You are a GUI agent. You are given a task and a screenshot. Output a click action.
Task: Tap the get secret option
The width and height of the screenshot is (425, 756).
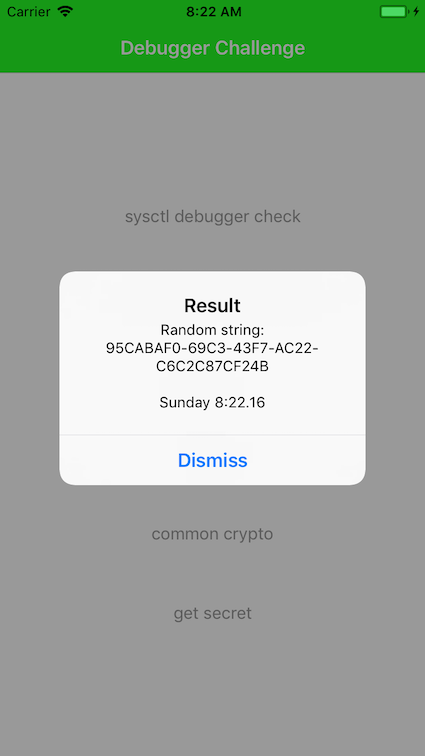(212, 613)
